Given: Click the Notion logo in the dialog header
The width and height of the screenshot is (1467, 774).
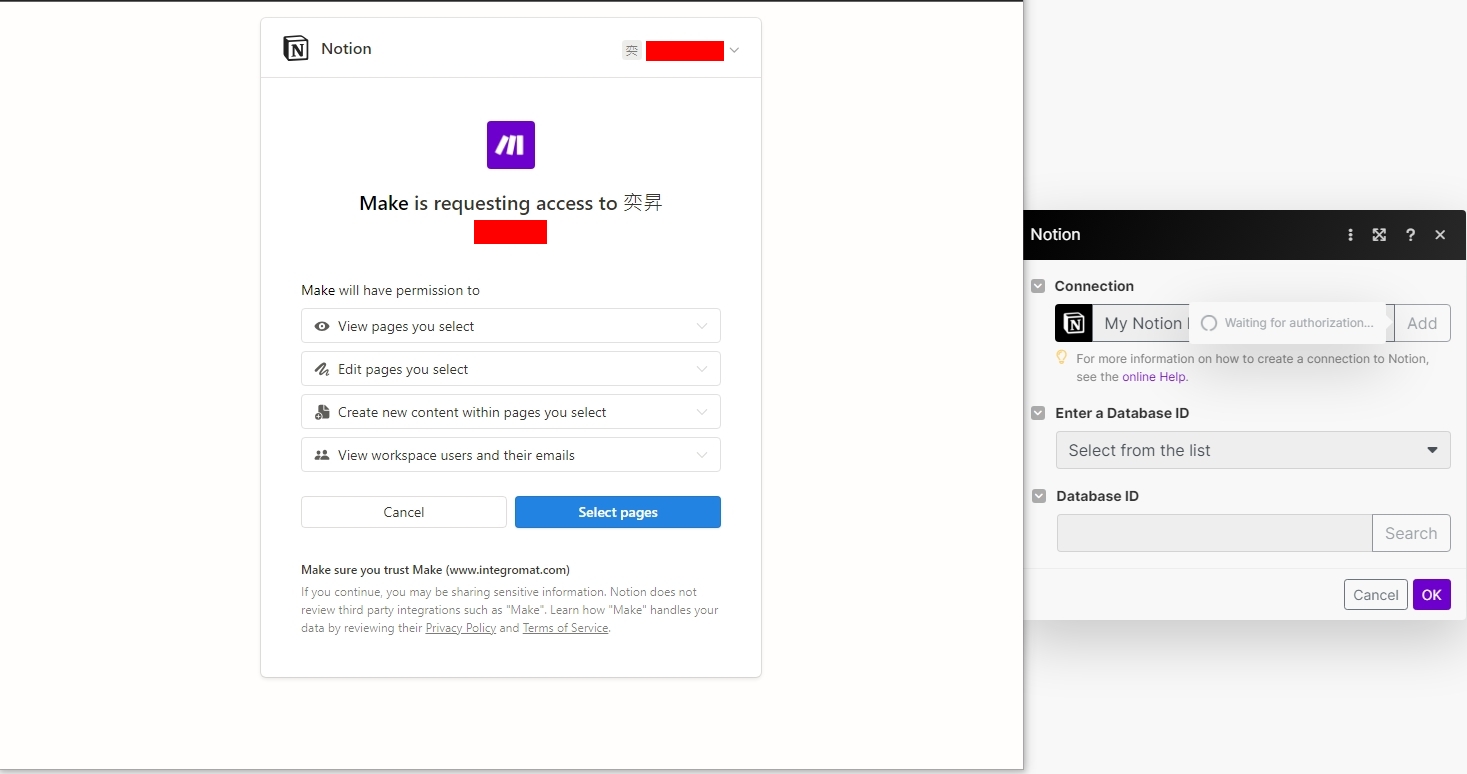Looking at the screenshot, I should tap(296, 49).
